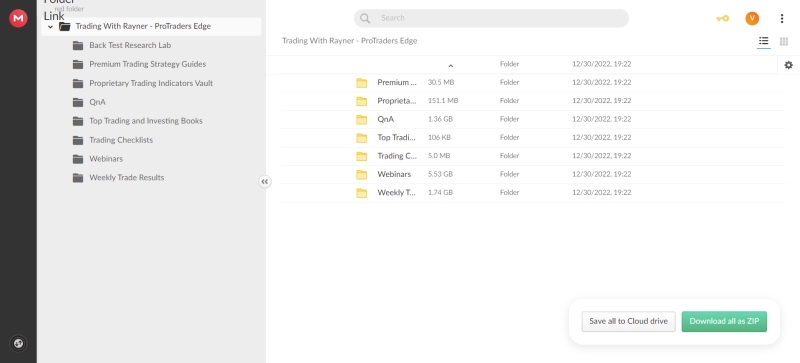Open Webinars folder in left tree
800x363 pixels.
(106, 159)
